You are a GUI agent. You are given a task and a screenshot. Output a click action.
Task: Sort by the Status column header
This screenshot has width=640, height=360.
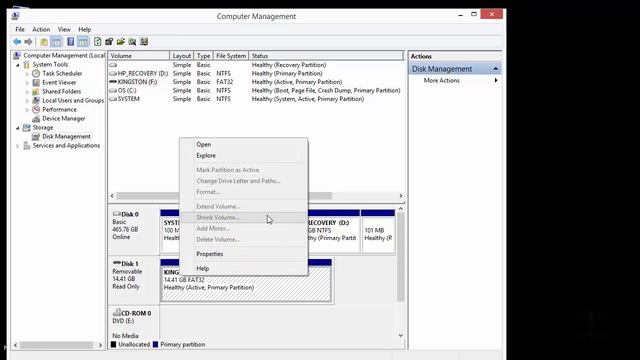pyautogui.click(x=326, y=56)
